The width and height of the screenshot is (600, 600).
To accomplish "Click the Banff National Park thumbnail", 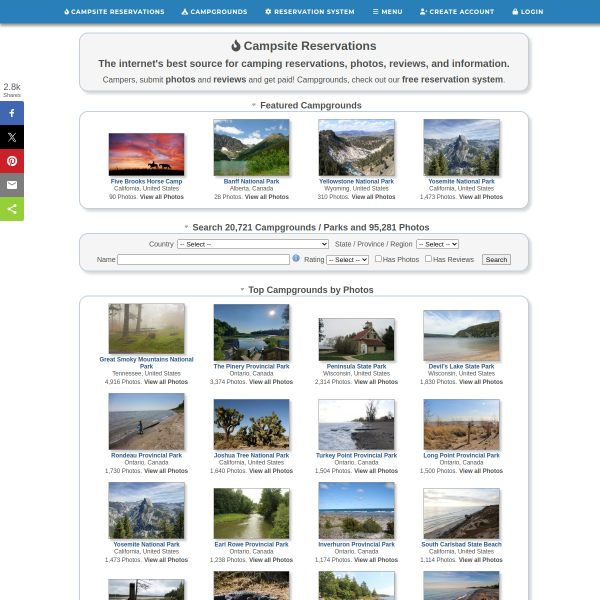I will pyautogui.click(x=251, y=147).
